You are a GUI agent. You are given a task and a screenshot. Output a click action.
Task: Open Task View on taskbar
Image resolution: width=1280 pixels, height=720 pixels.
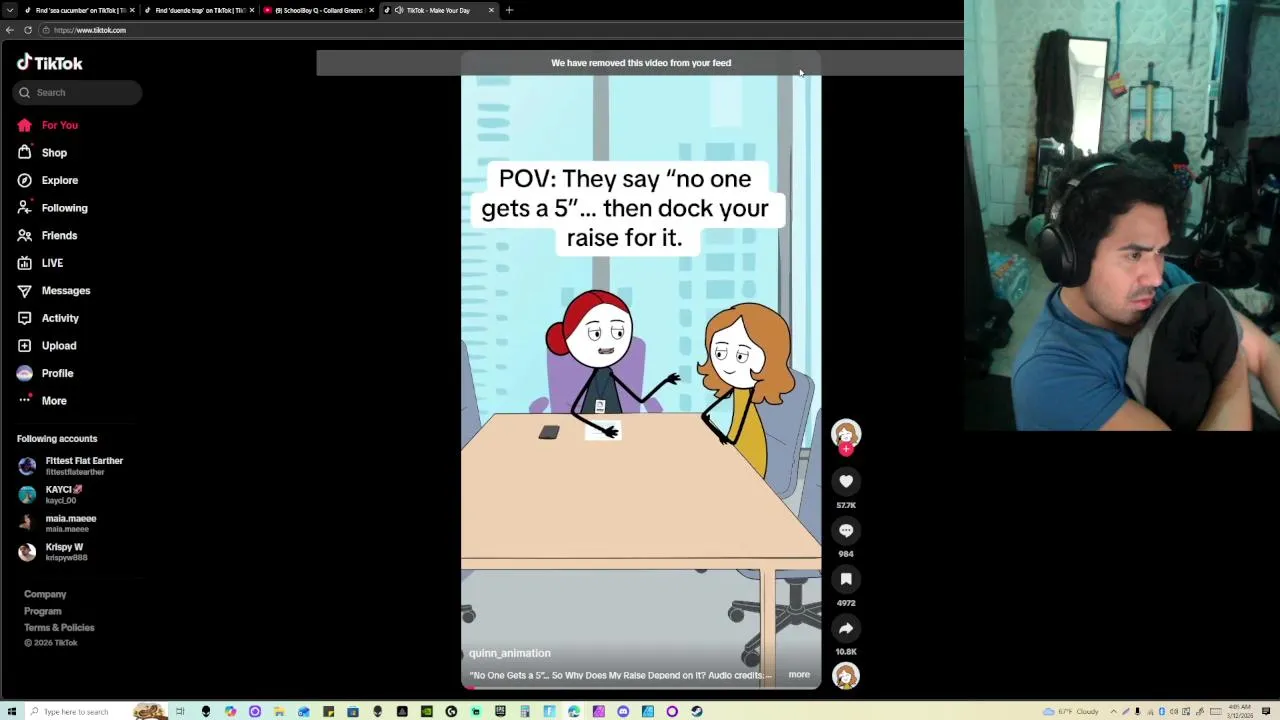pyautogui.click(x=180, y=711)
